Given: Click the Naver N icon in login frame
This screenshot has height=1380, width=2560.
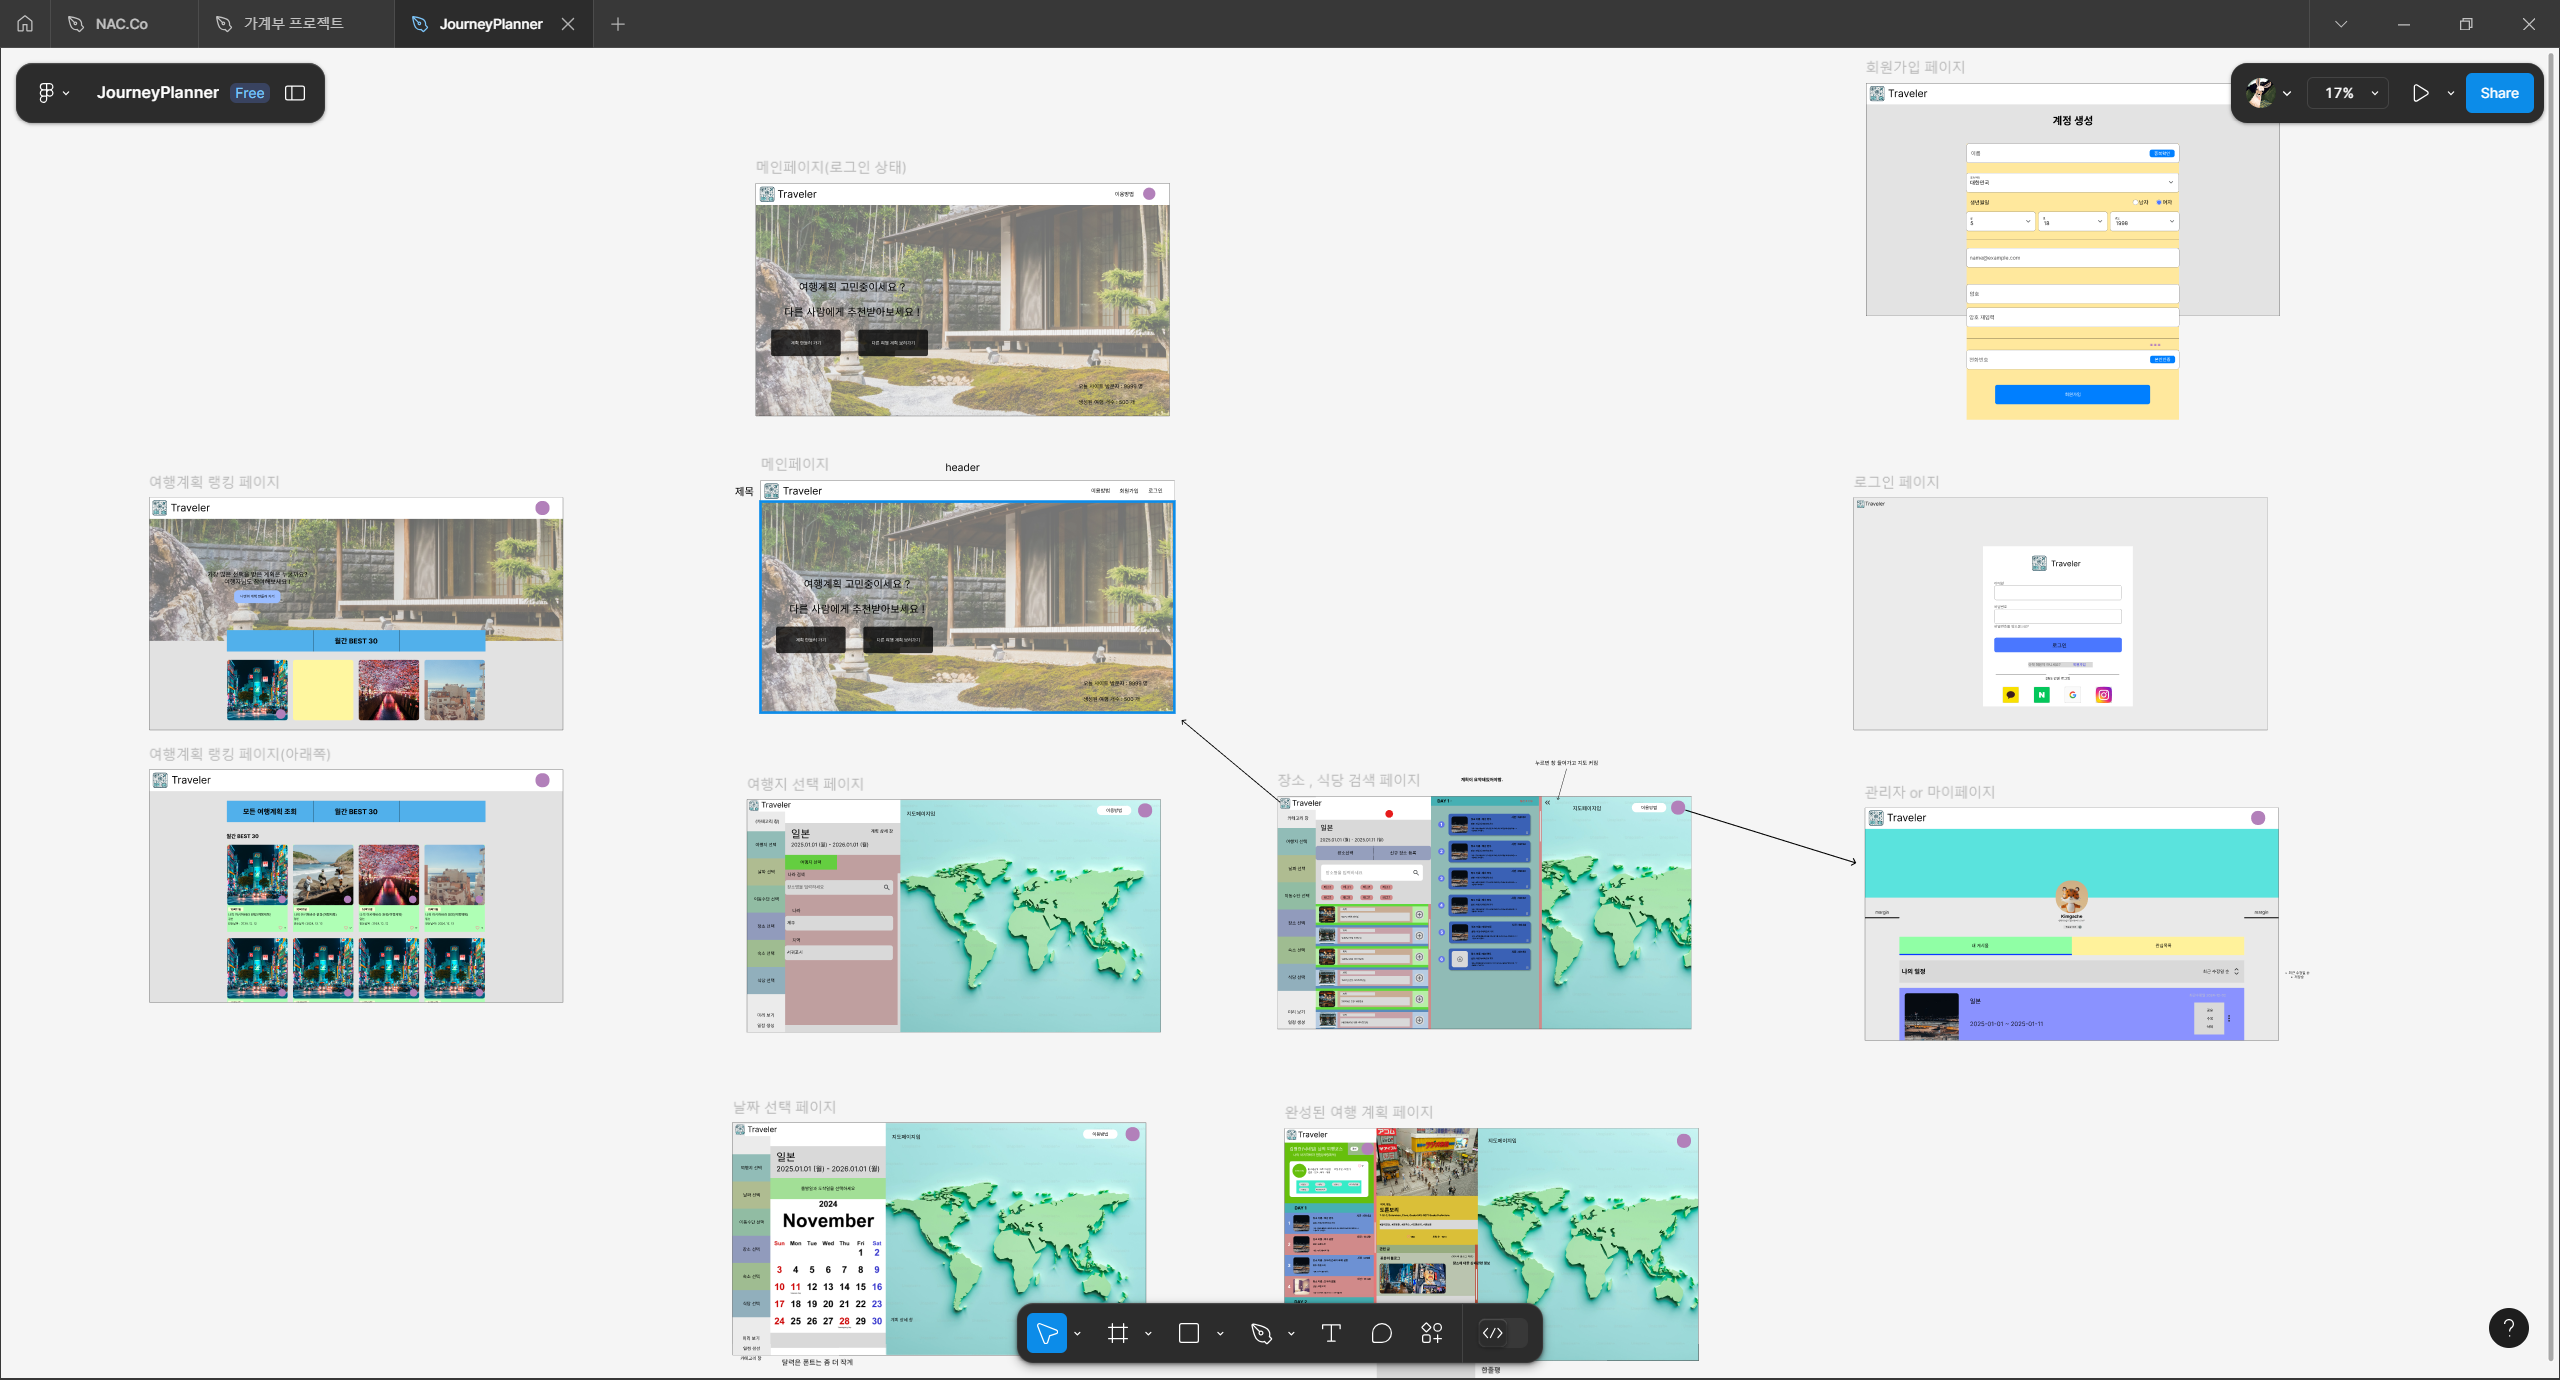Looking at the screenshot, I should [x=2042, y=695].
